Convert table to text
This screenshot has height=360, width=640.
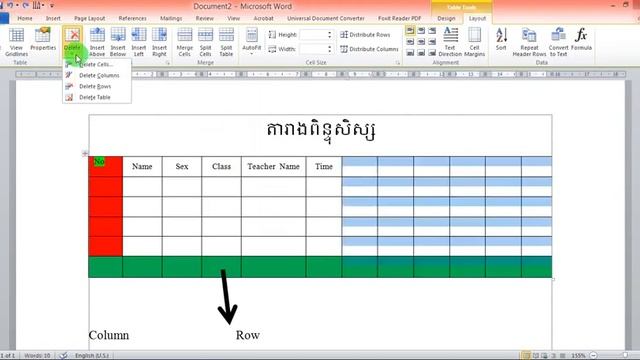558,42
